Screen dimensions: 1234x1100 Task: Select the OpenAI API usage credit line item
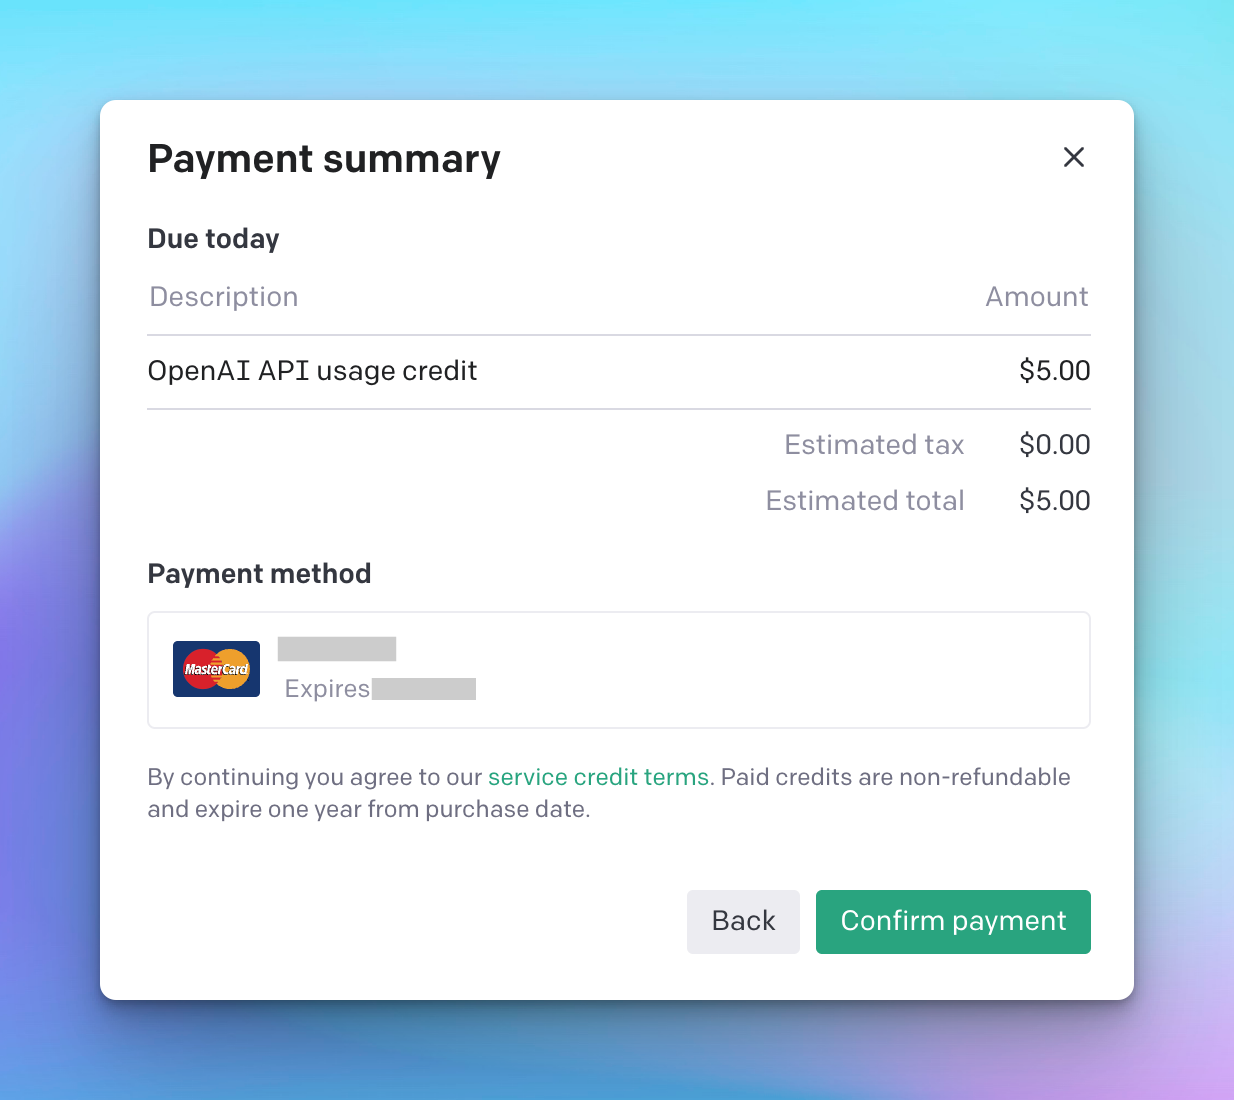313,371
